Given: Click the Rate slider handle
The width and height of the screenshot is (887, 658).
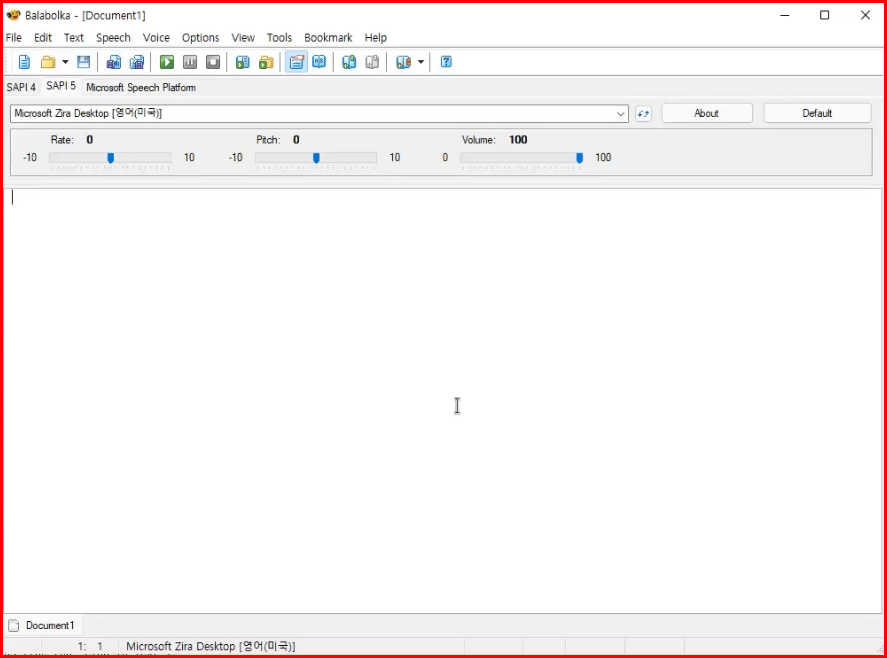Looking at the screenshot, I should coord(111,158).
